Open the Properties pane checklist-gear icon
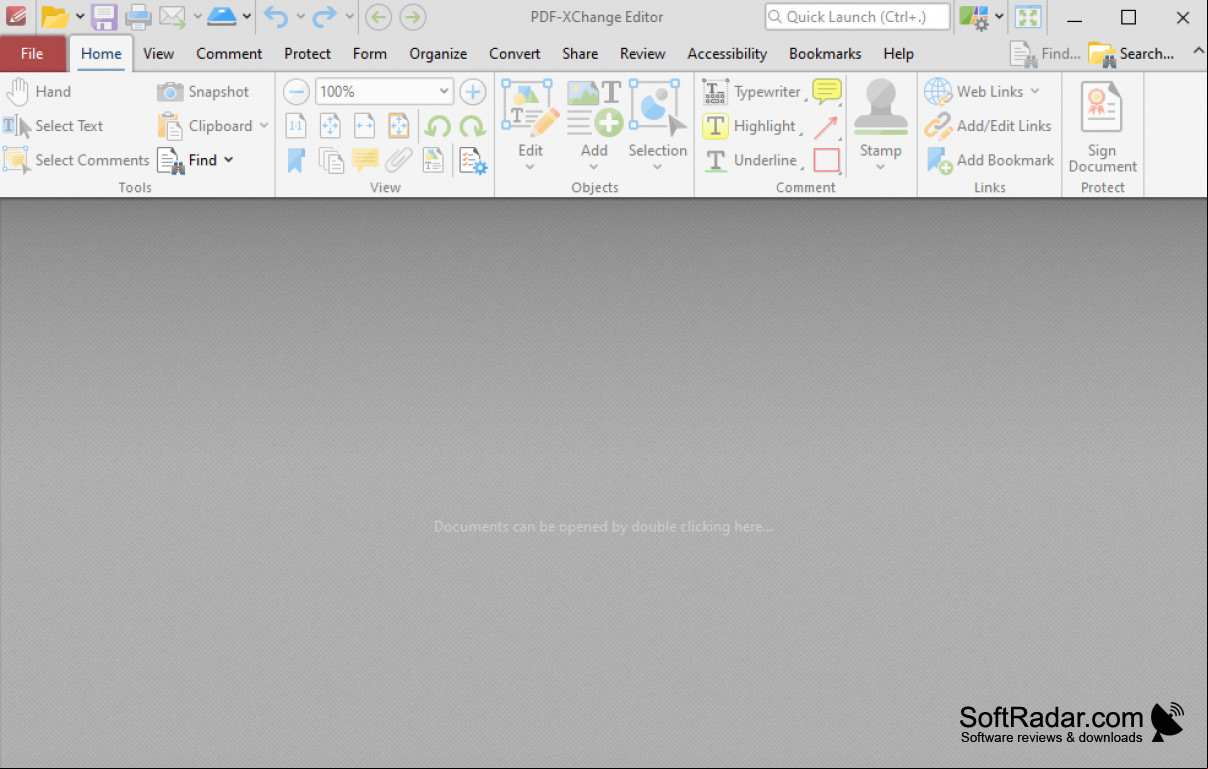1208x769 pixels. (472, 160)
